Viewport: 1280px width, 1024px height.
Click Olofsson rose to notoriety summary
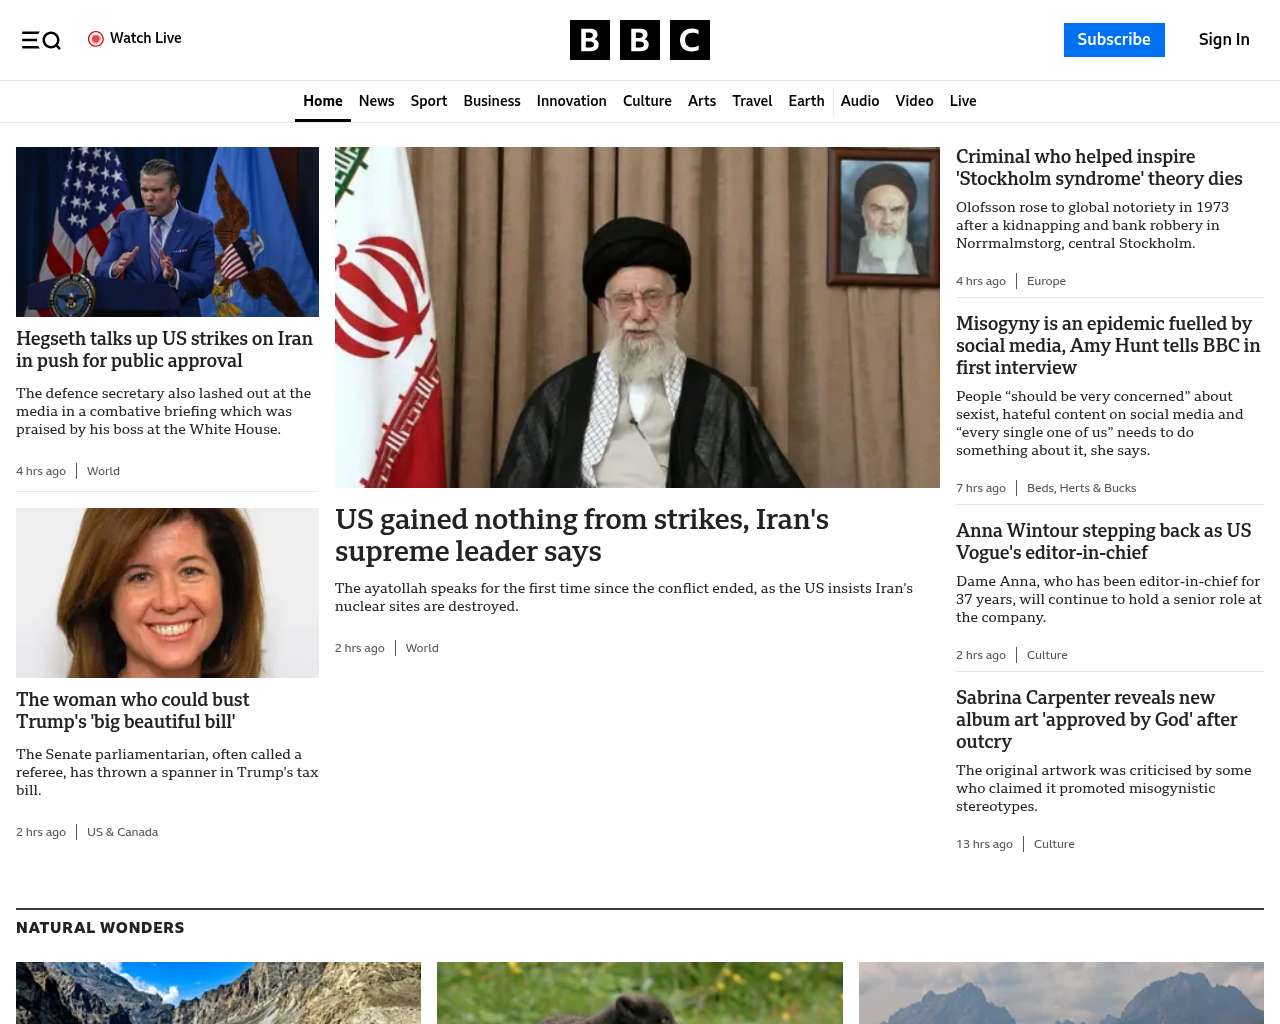1092,225
